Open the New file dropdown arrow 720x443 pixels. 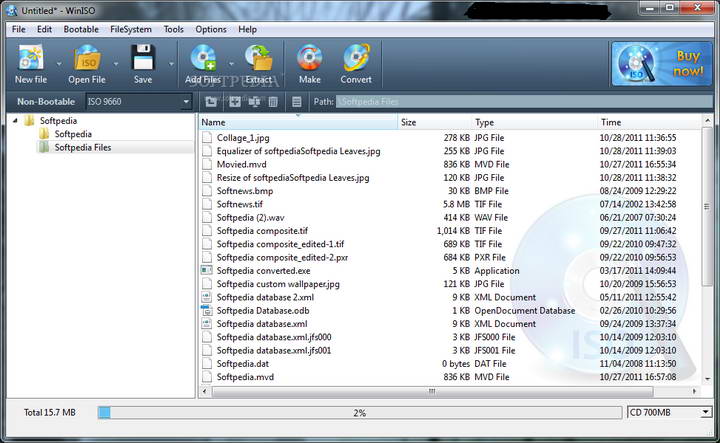59,64
